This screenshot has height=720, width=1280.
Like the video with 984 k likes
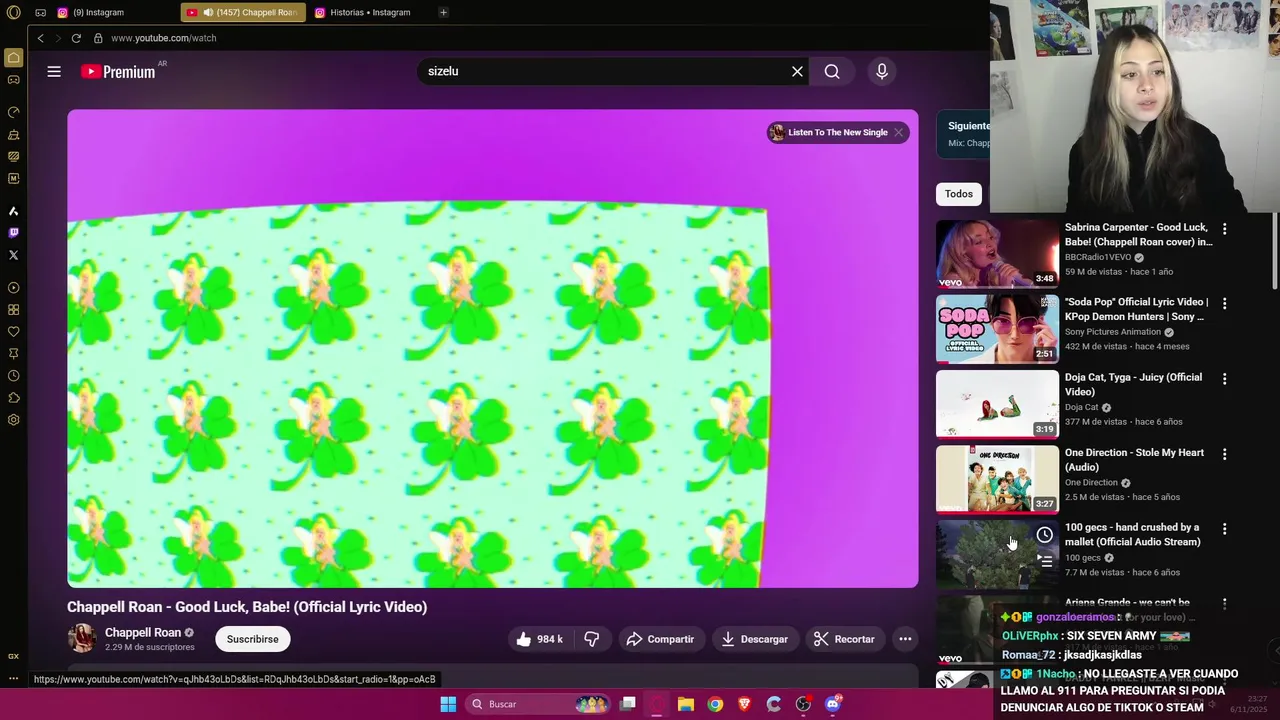click(x=539, y=639)
